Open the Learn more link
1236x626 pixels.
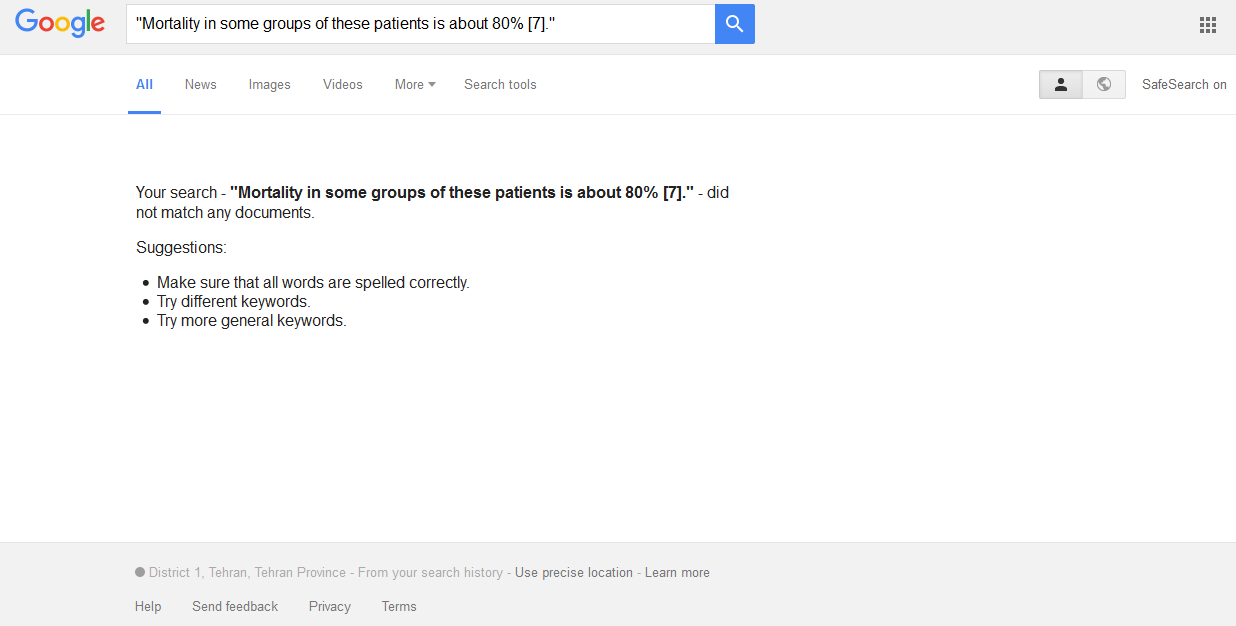coord(677,573)
